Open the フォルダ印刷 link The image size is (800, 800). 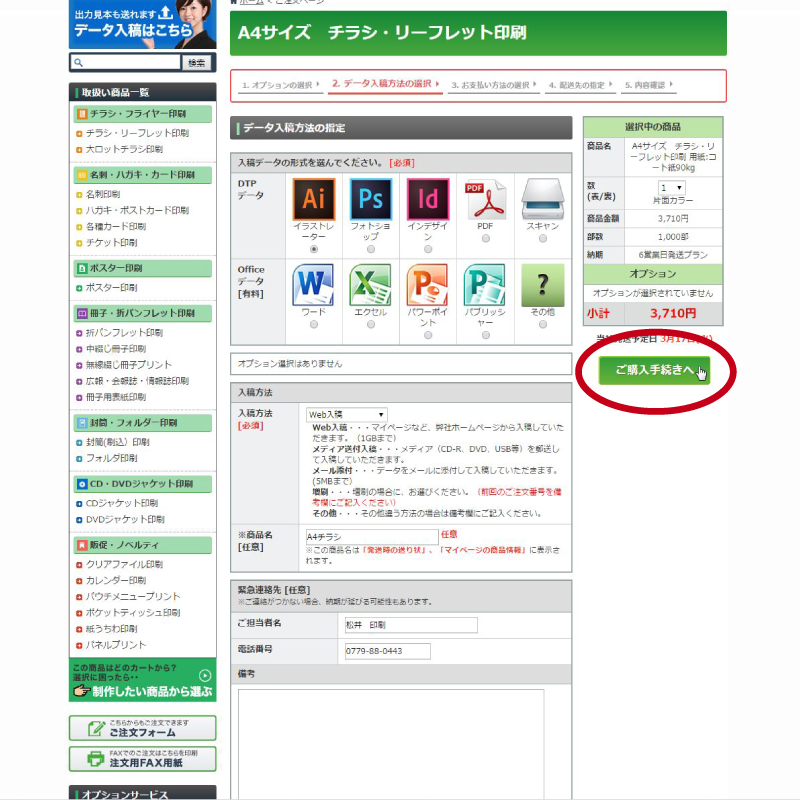click(111, 458)
